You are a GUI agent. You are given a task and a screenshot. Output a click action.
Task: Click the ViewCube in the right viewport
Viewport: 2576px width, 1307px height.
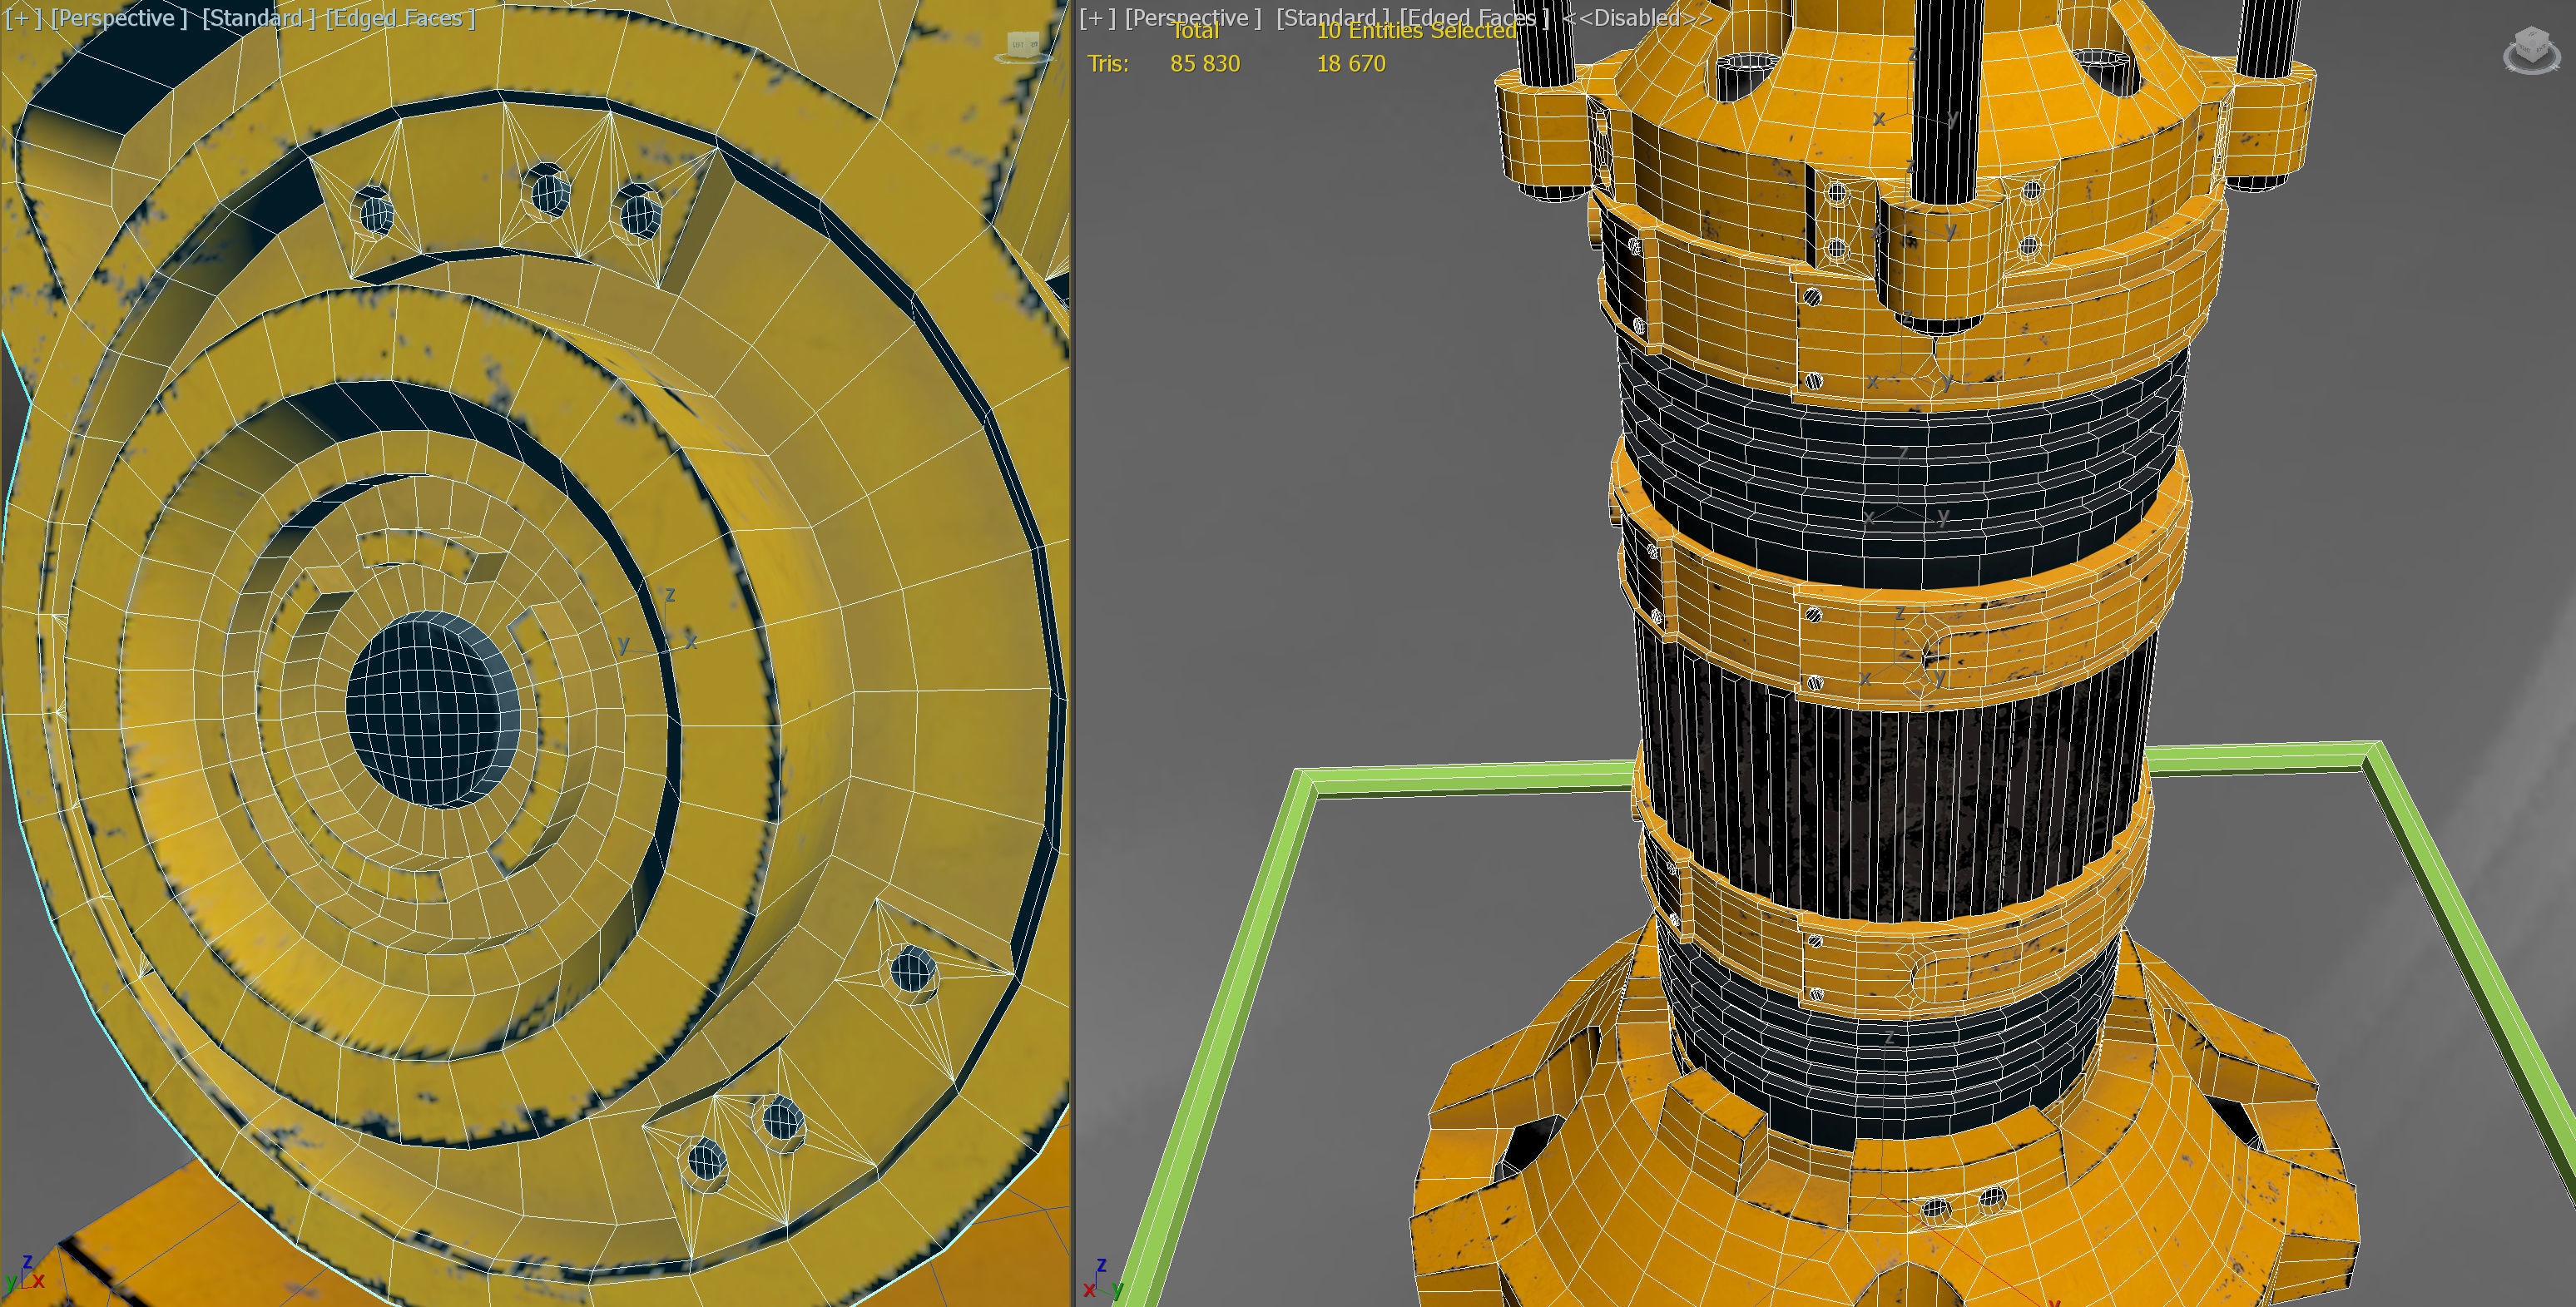pyautogui.click(x=2531, y=50)
